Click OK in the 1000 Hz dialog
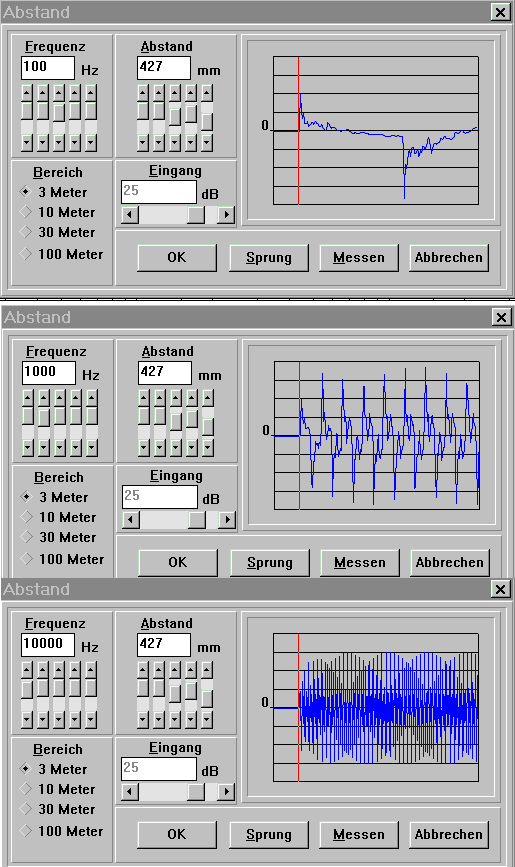Image resolution: width=515 pixels, height=867 pixels. pos(178,562)
